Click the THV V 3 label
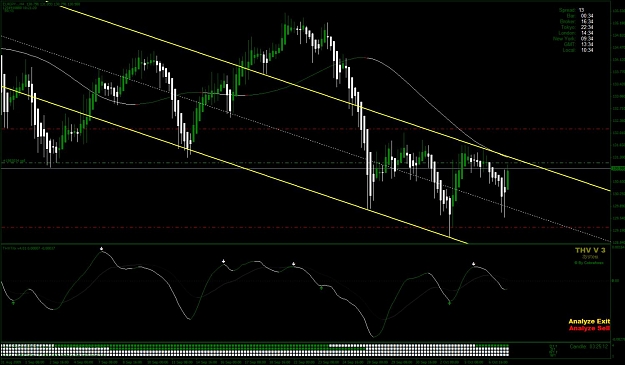 590,250
